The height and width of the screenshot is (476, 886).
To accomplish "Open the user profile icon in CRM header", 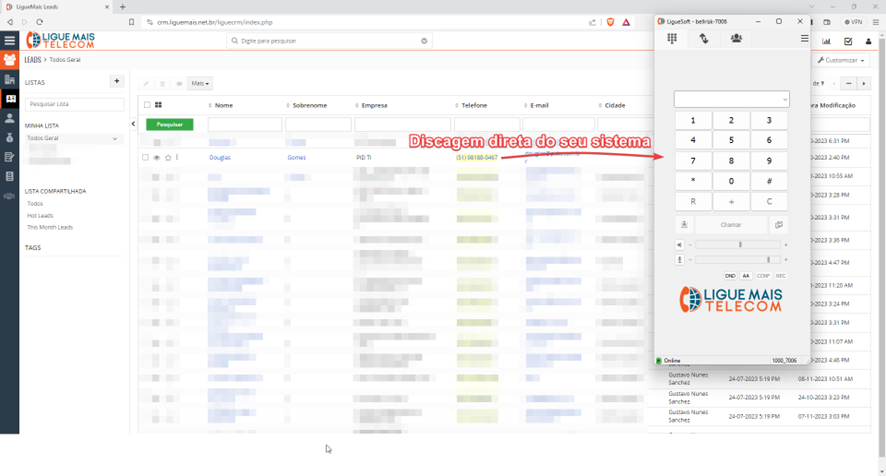I will pyautogui.click(x=868, y=41).
